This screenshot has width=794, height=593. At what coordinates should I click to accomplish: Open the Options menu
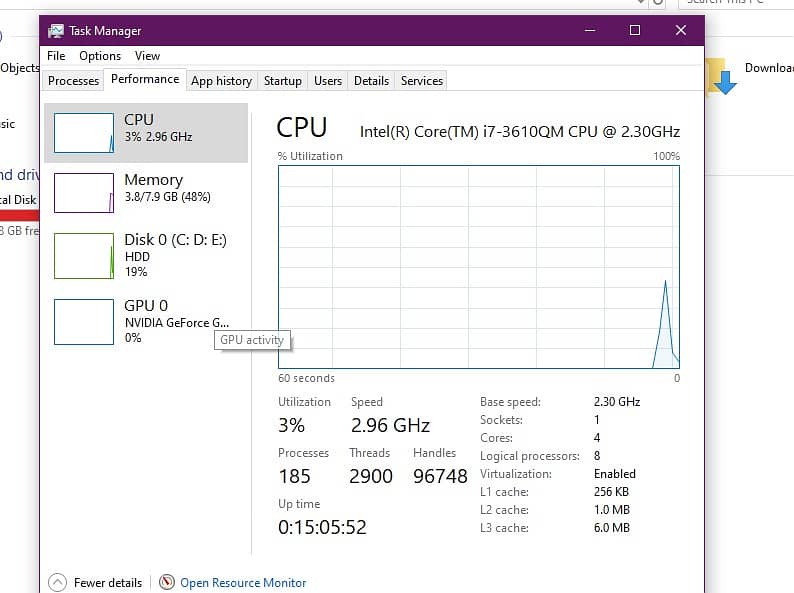(100, 56)
